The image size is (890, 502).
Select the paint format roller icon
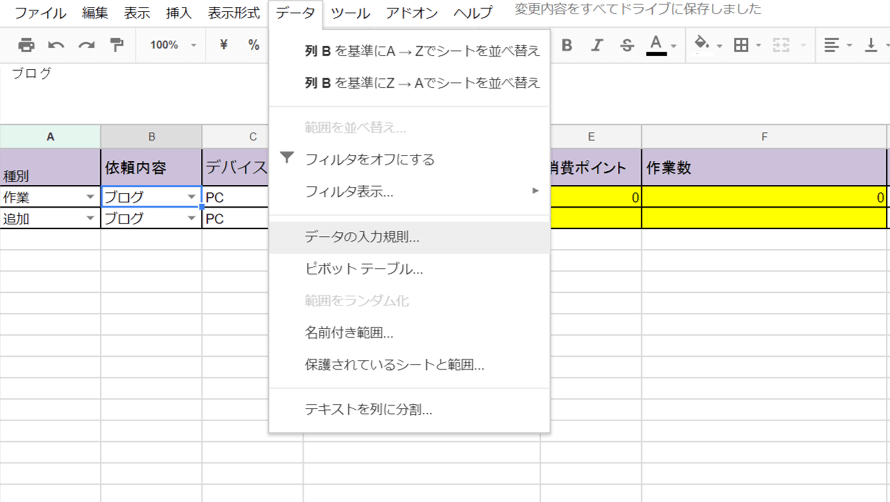click(117, 45)
